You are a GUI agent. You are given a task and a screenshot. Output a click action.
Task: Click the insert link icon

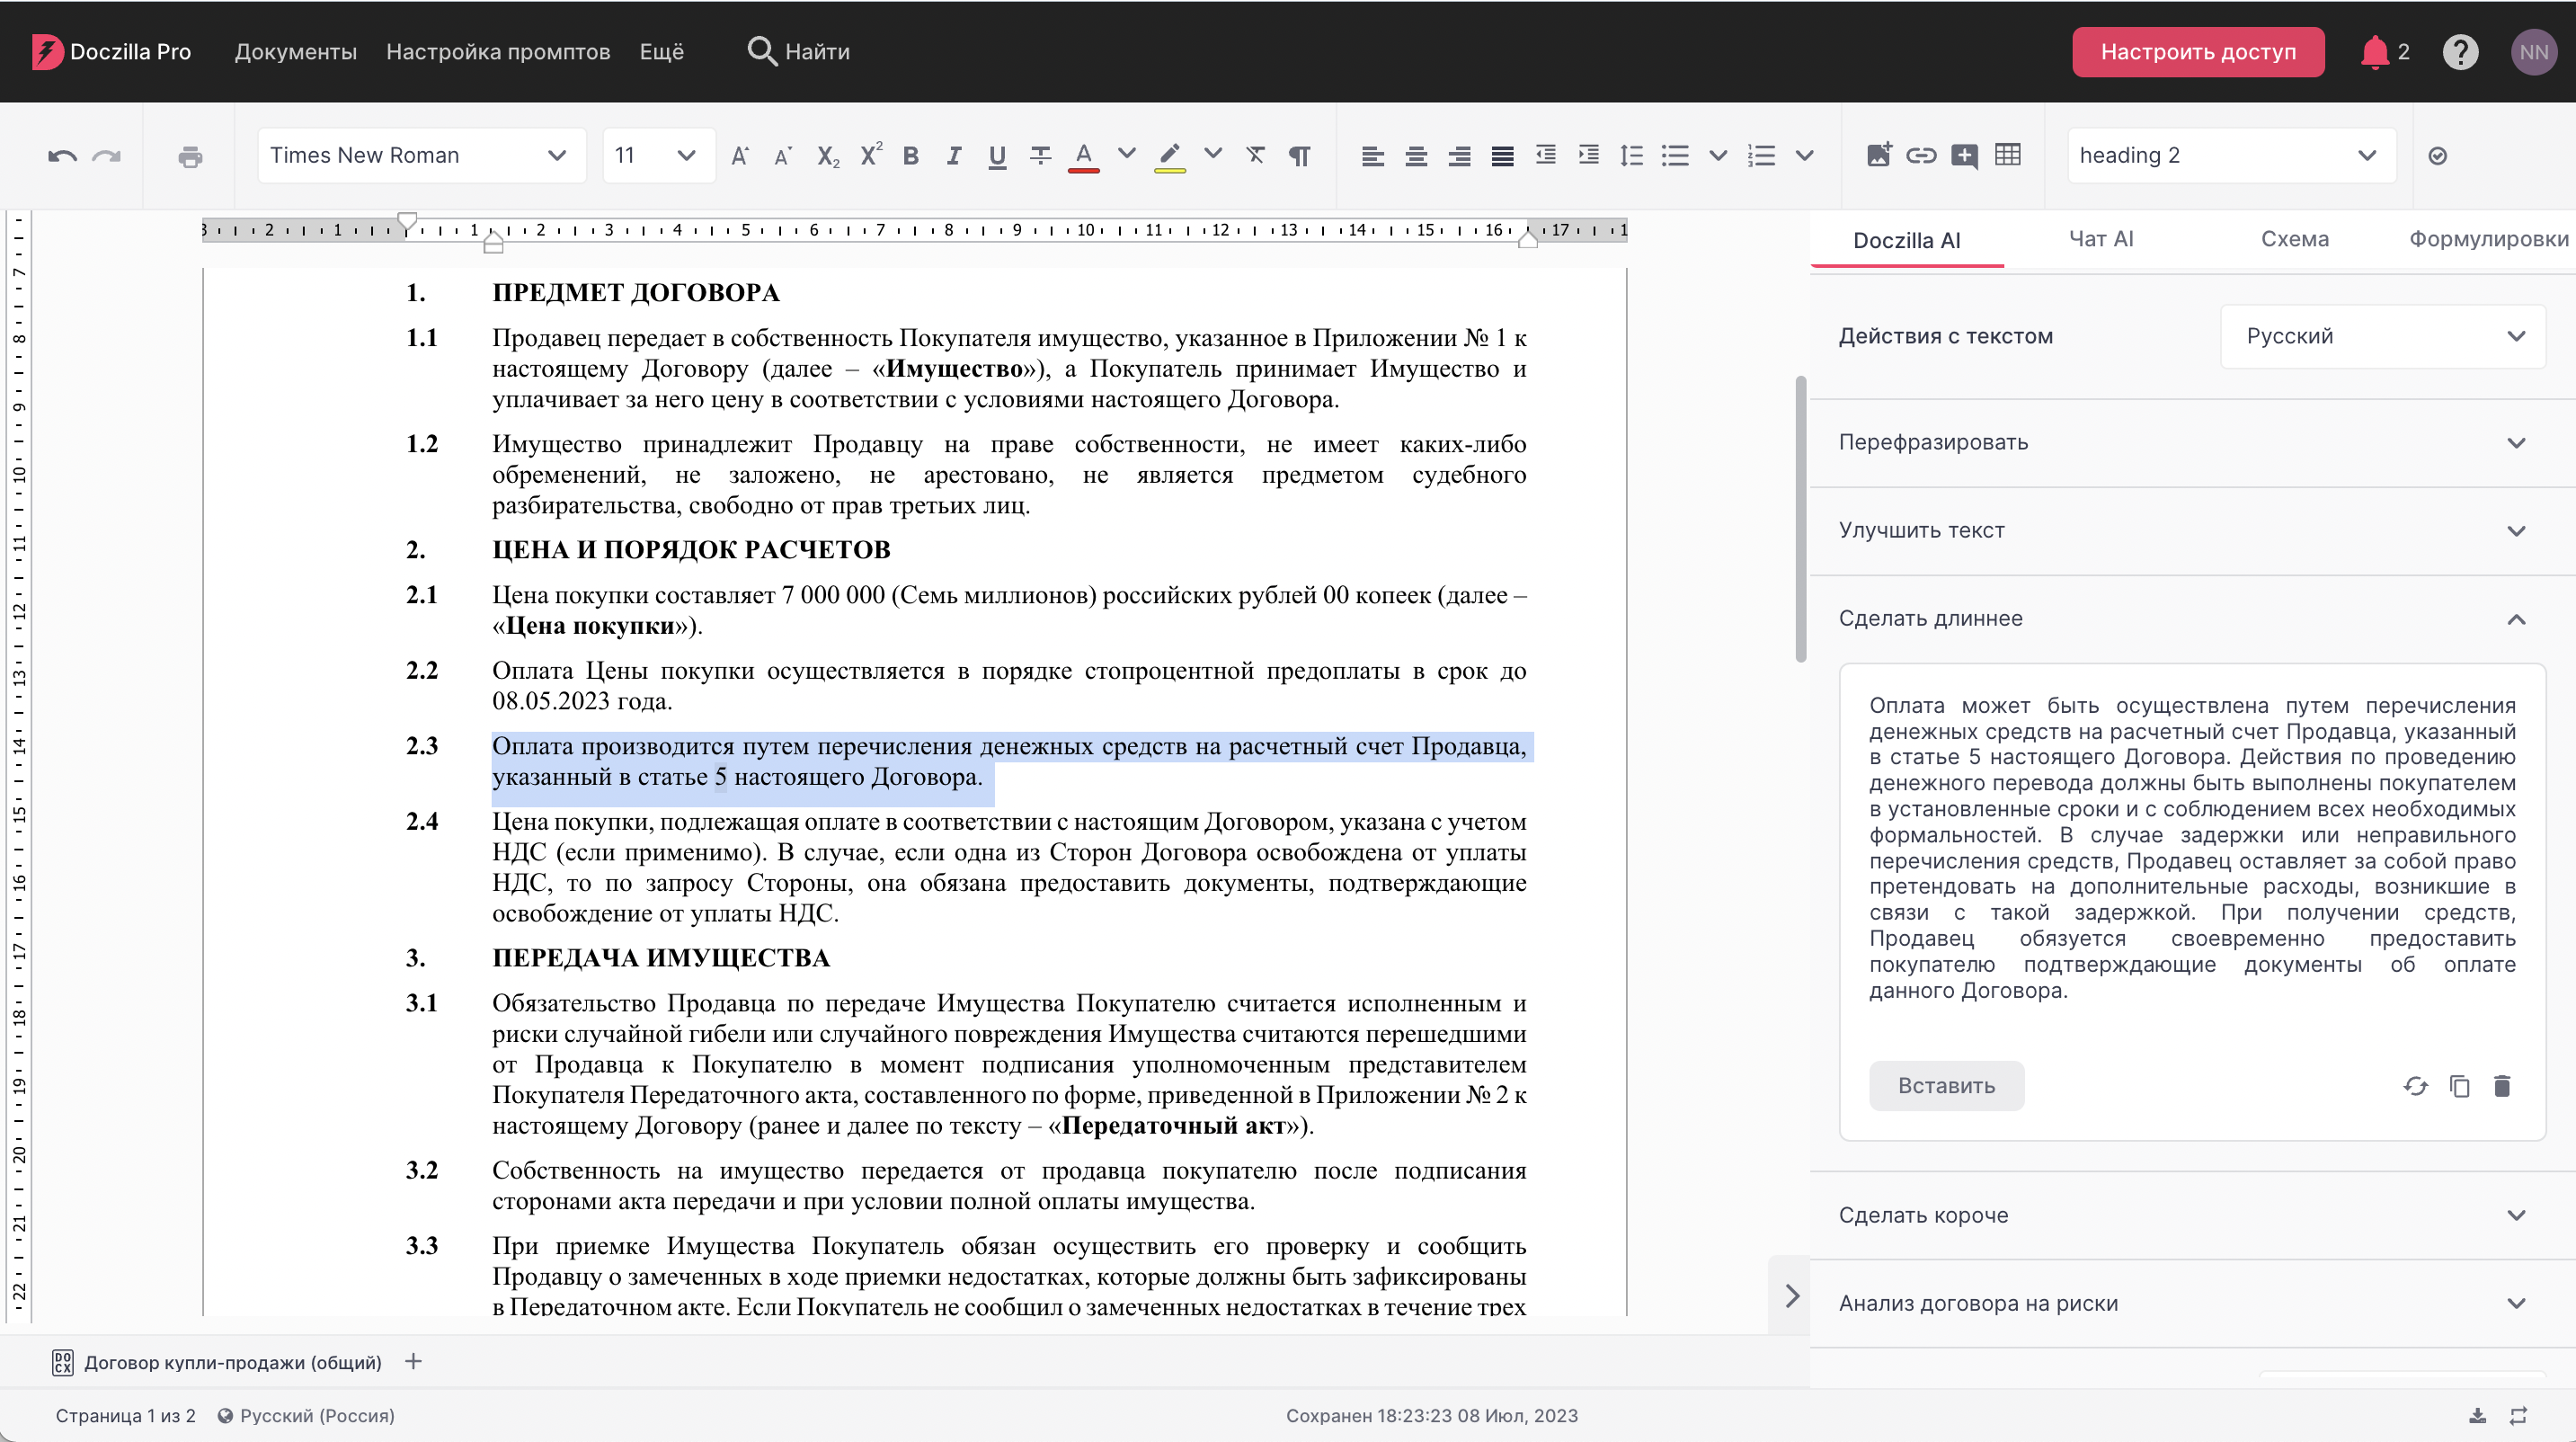pos(1921,155)
